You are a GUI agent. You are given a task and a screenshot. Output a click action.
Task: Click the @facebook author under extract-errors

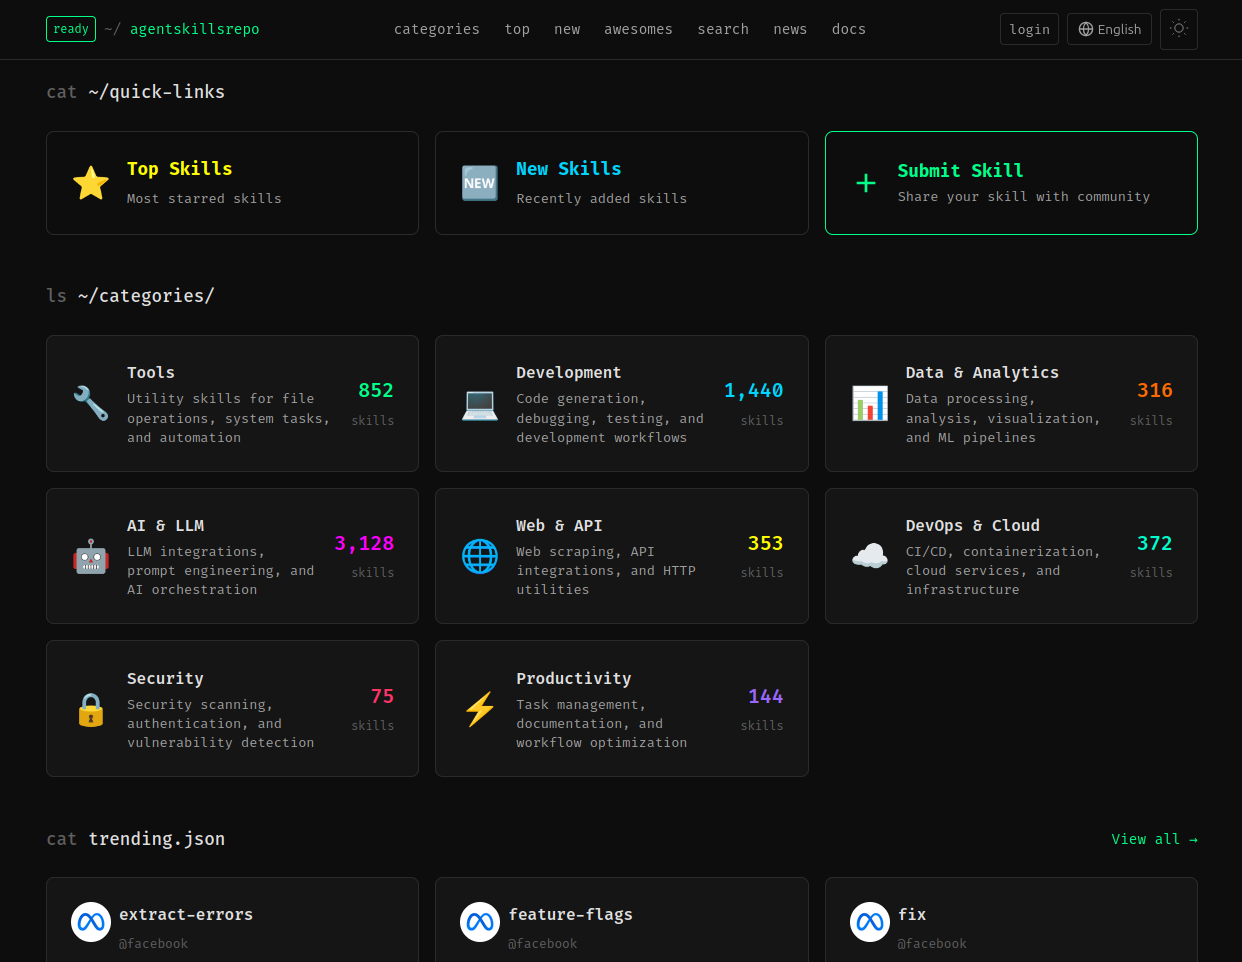(153, 943)
